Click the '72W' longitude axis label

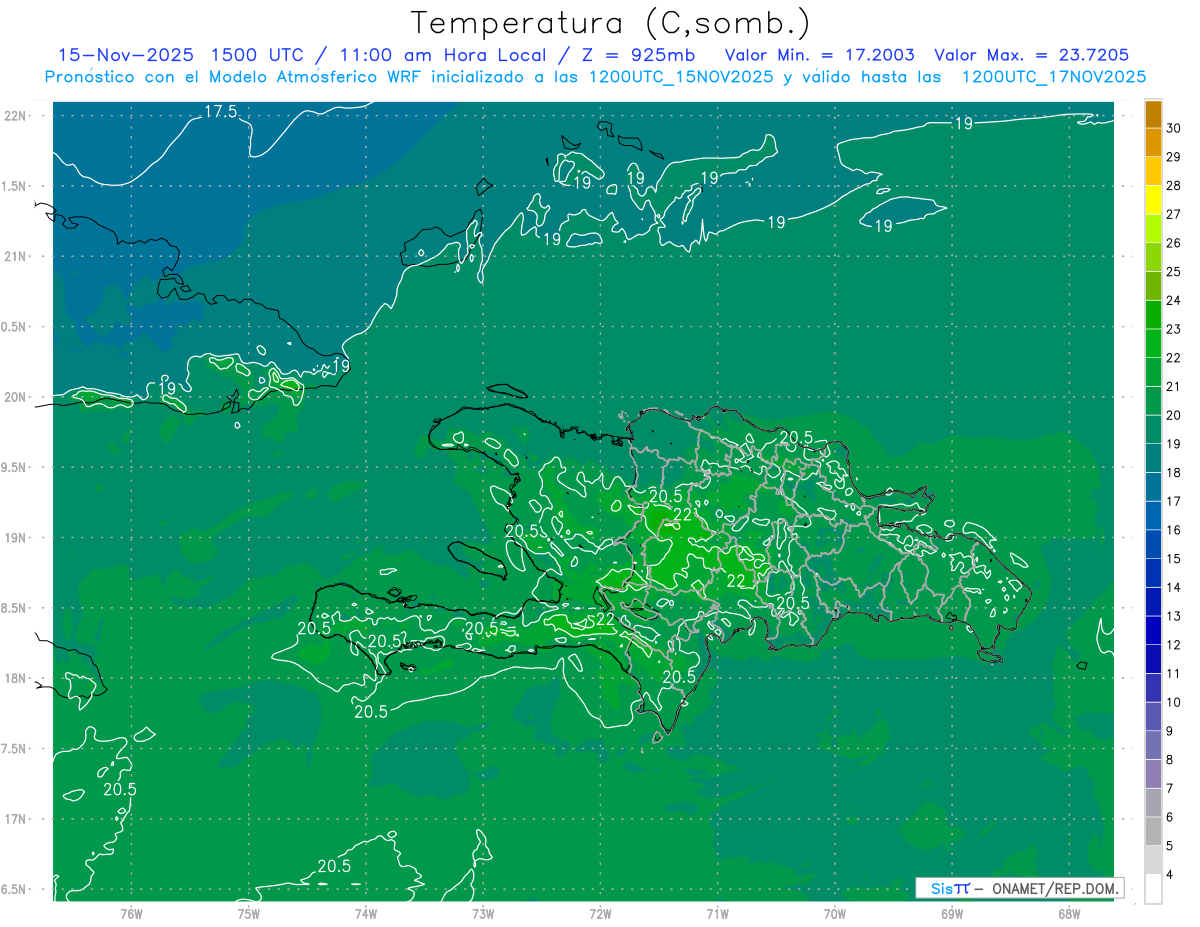point(600,913)
